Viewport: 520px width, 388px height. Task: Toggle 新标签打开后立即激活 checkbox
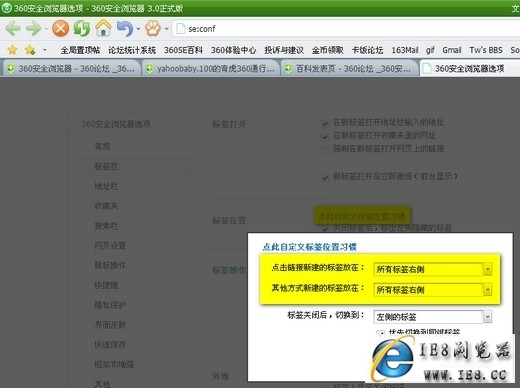(325, 177)
